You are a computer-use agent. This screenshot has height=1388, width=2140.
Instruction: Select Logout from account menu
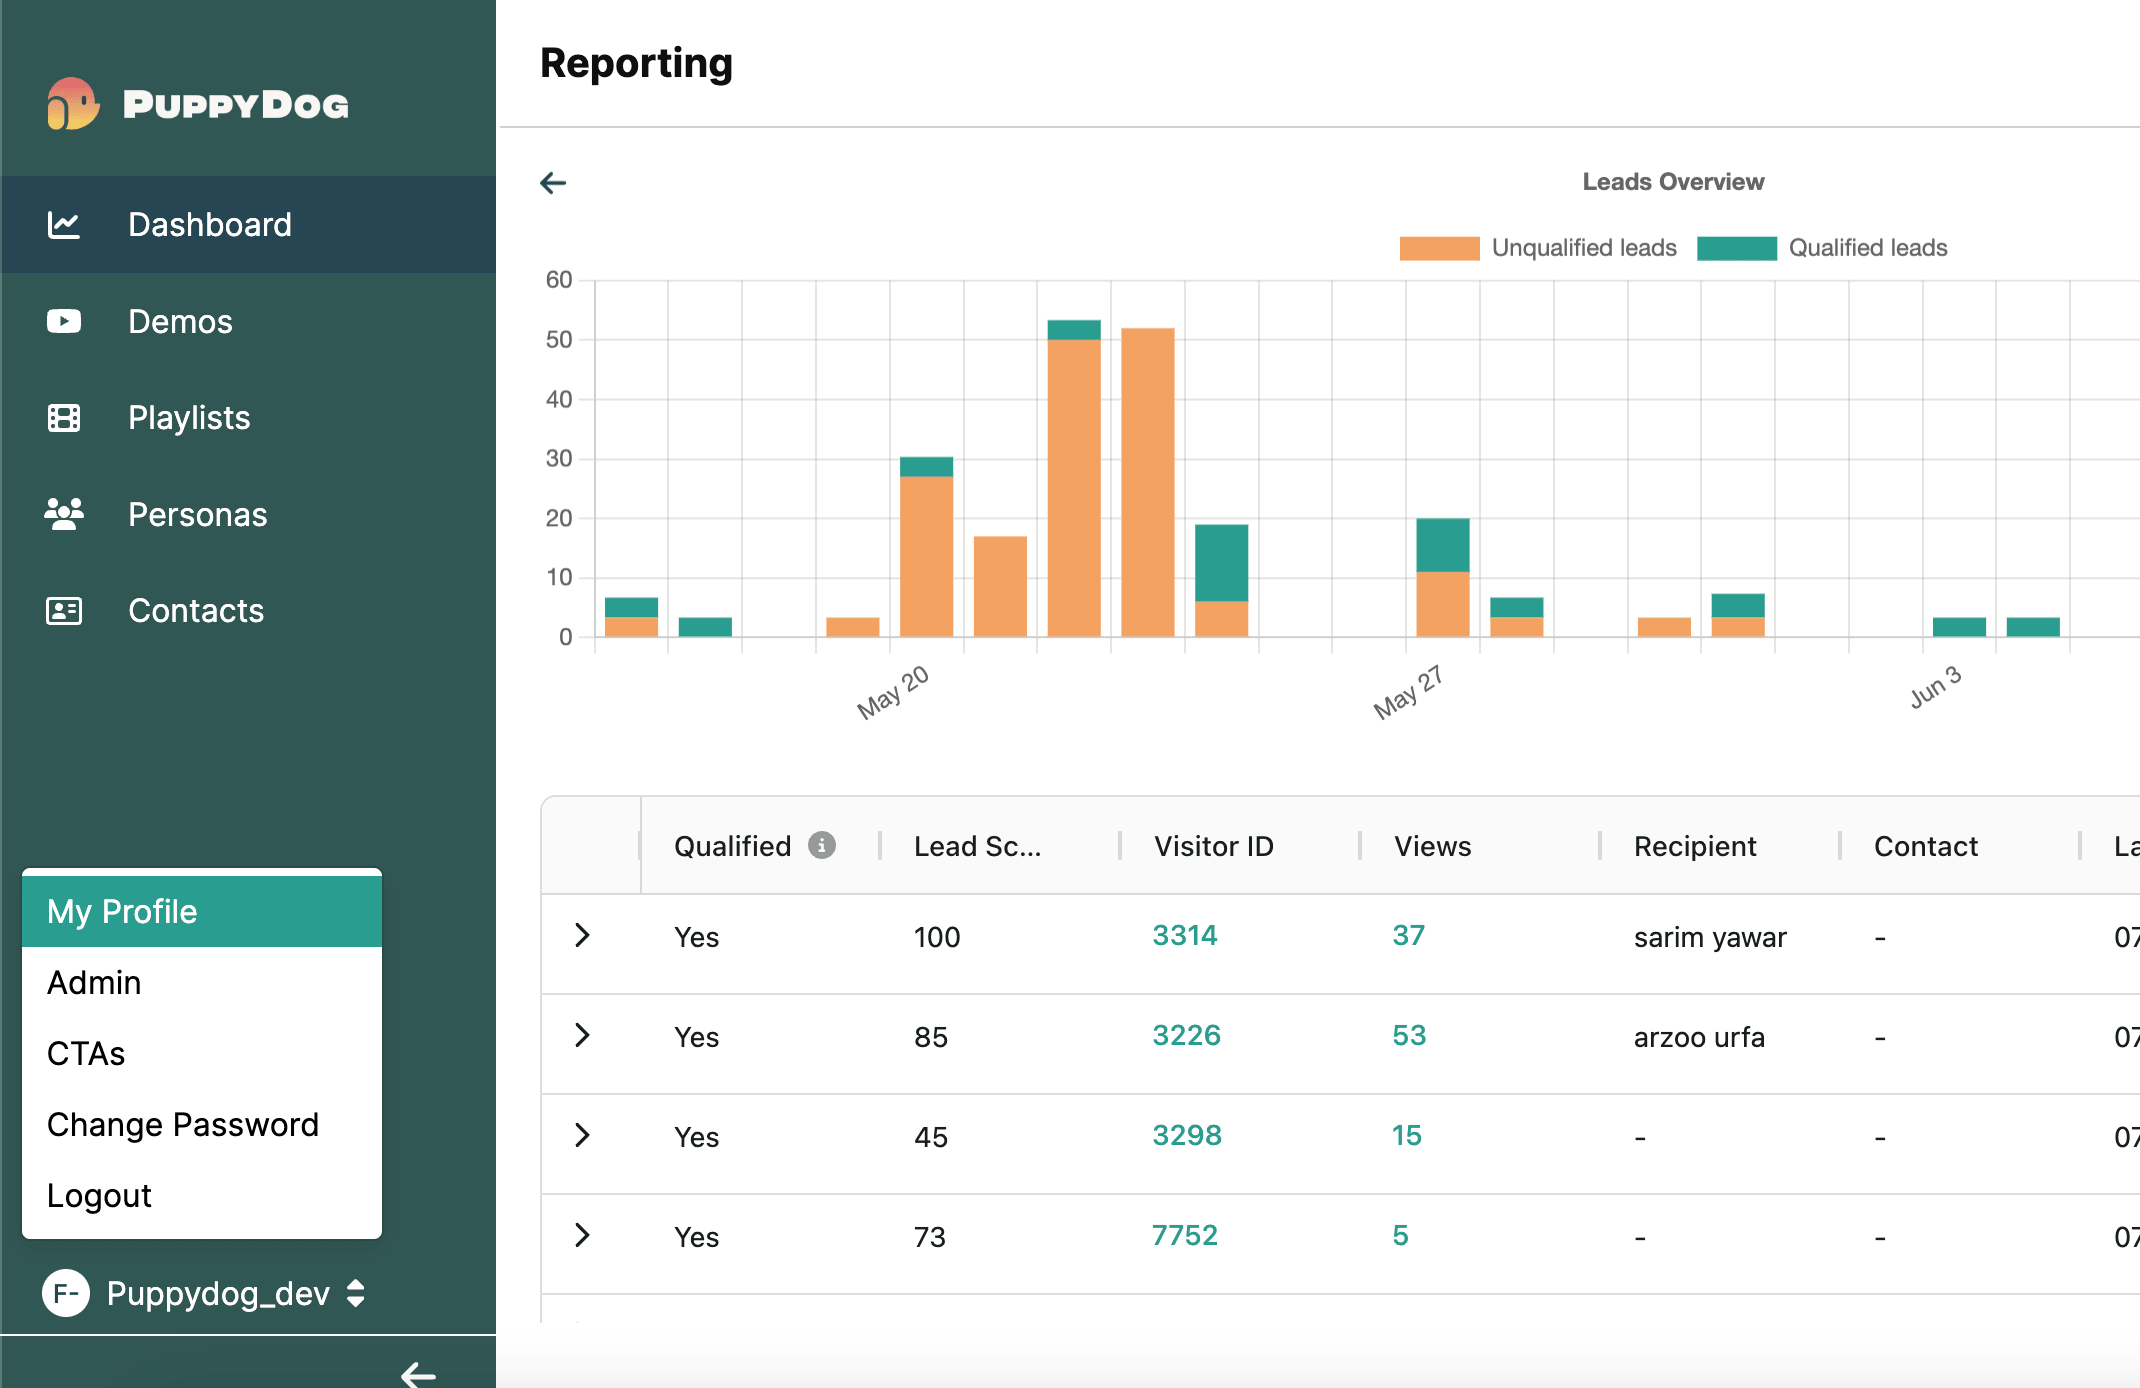click(x=99, y=1196)
